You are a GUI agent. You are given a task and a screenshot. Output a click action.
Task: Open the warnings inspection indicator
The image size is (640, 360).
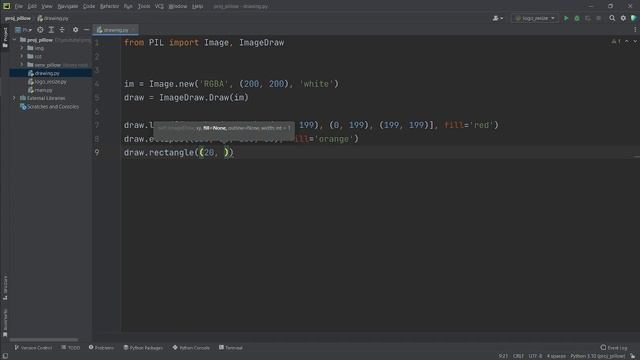point(616,41)
